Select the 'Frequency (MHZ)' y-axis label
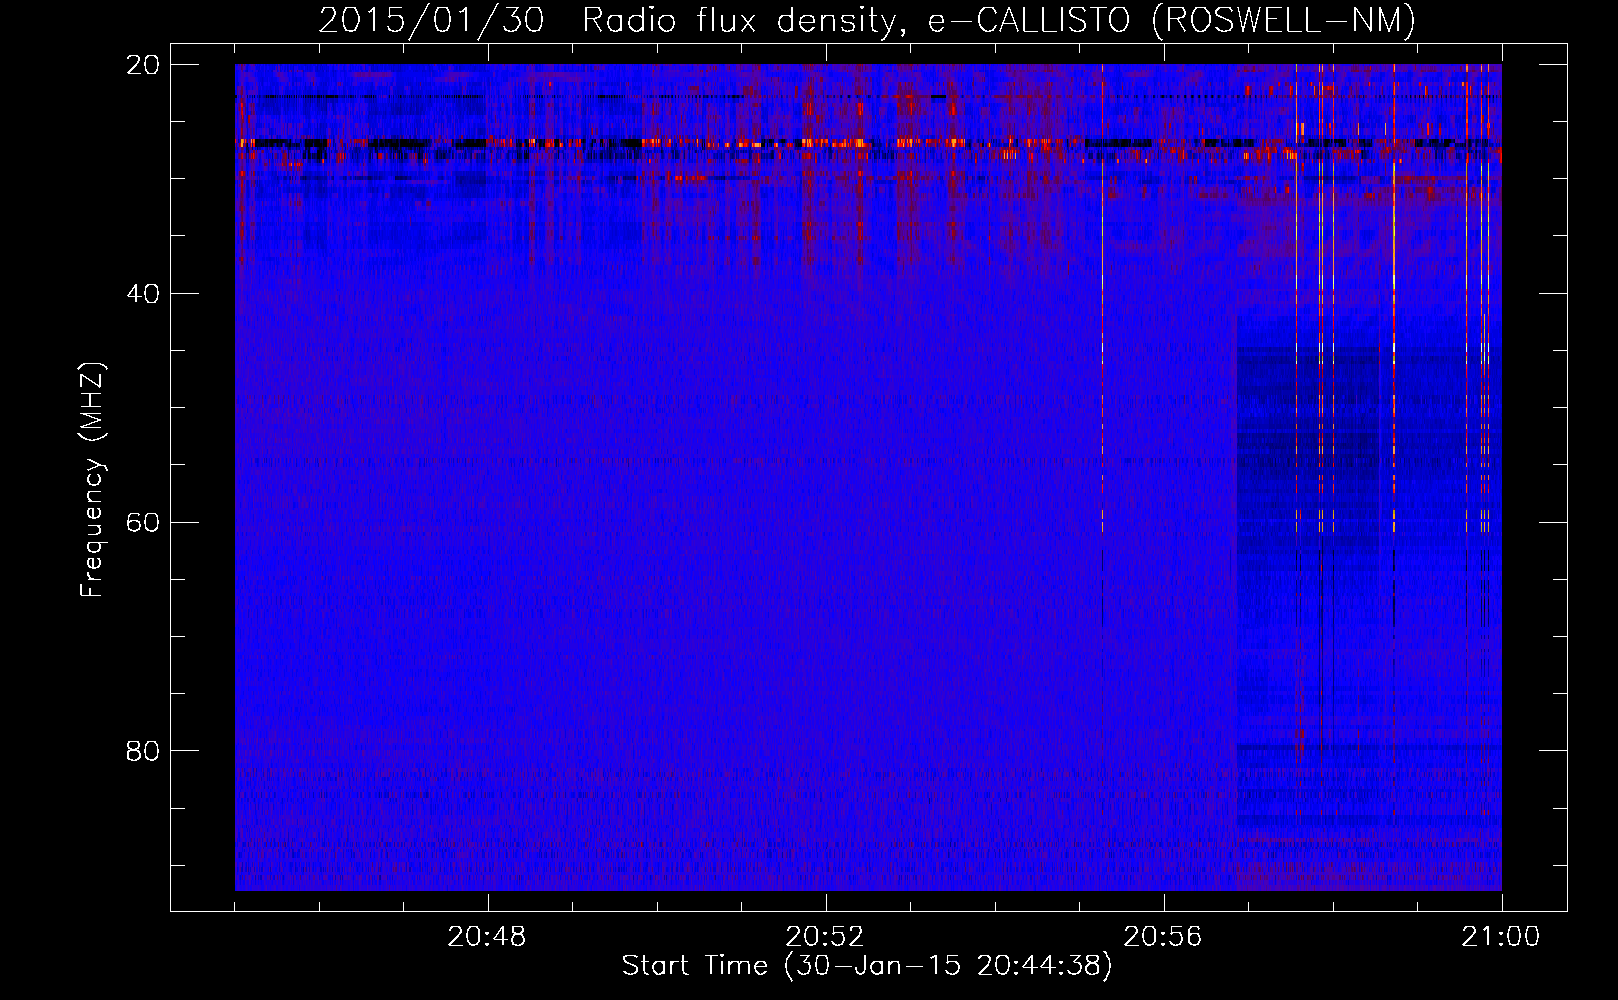The width and height of the screenshot is (1618, 1000). click(92, 480)
